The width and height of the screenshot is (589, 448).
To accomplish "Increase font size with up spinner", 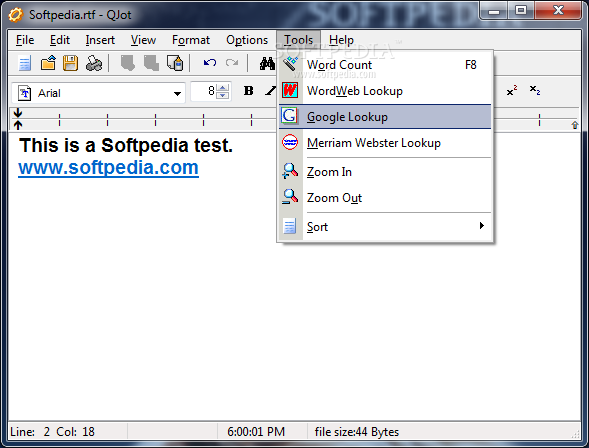I will coord(223,88).
